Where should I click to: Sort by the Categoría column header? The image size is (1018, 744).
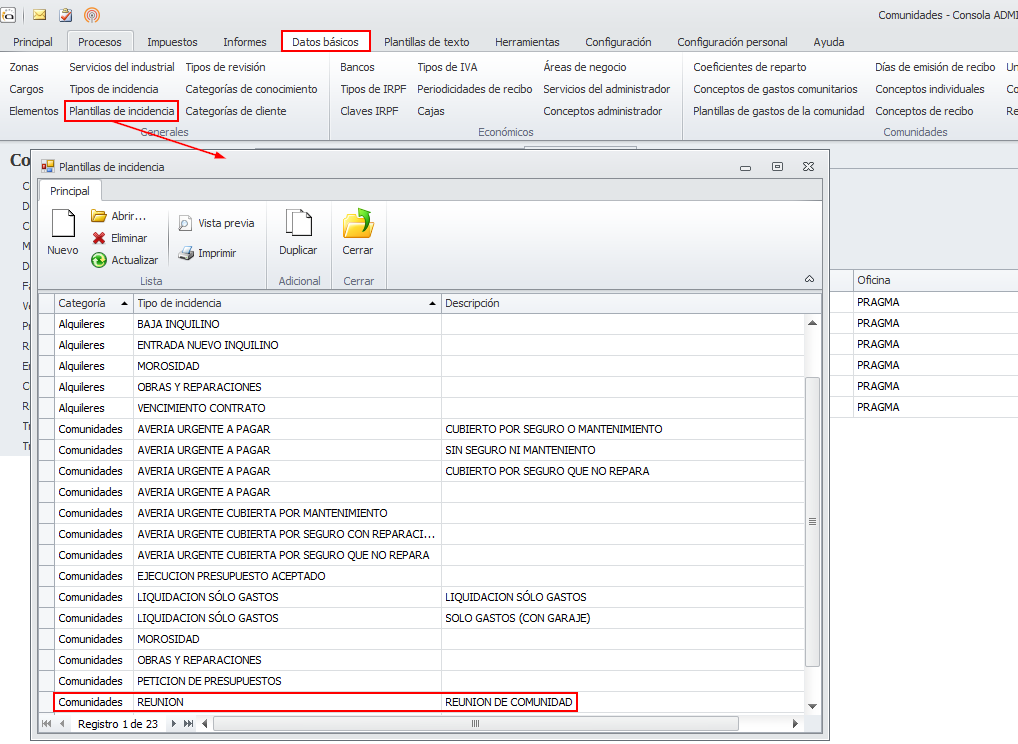(x=93, y=303)
